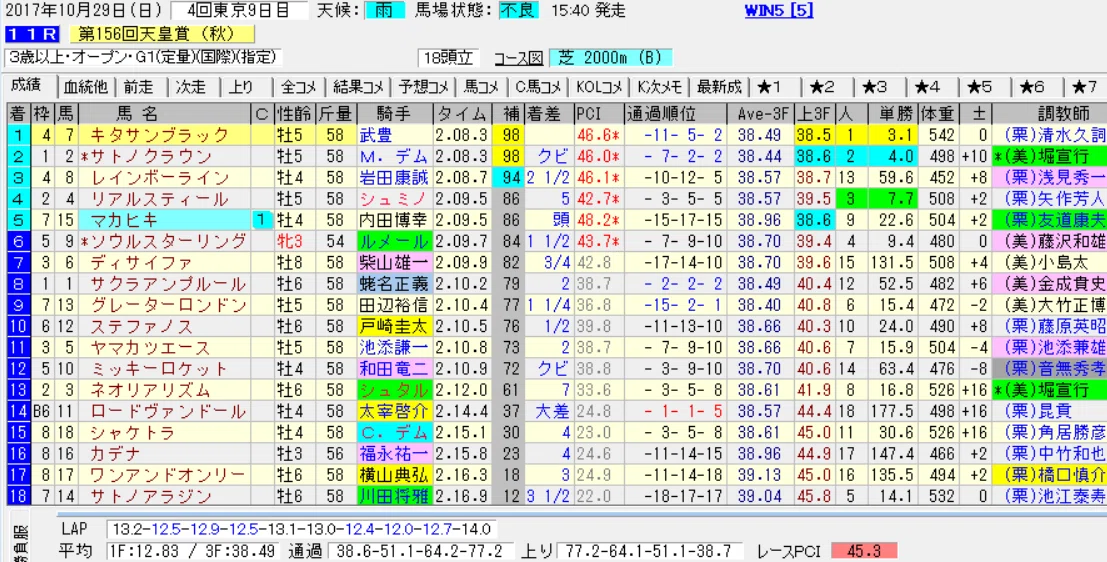
Task: Sort by the 上3F column header
Action: tap(813, 114)
